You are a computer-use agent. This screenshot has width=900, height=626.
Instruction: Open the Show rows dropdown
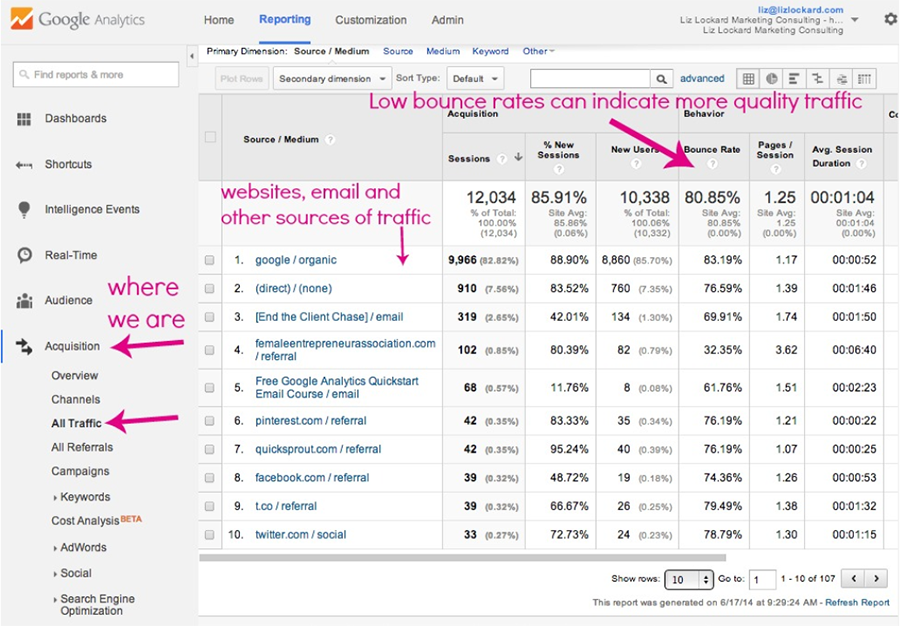click(688, 580)
